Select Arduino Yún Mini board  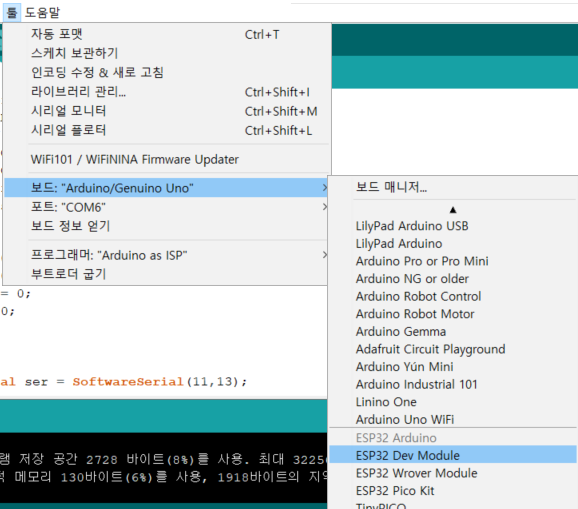[x=453, y=367]
